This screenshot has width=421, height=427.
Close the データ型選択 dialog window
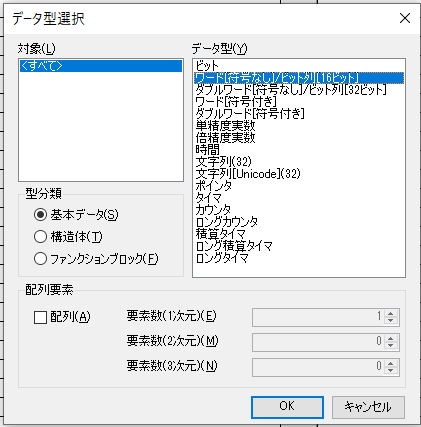pyautogui.click(x=405, y=18)
